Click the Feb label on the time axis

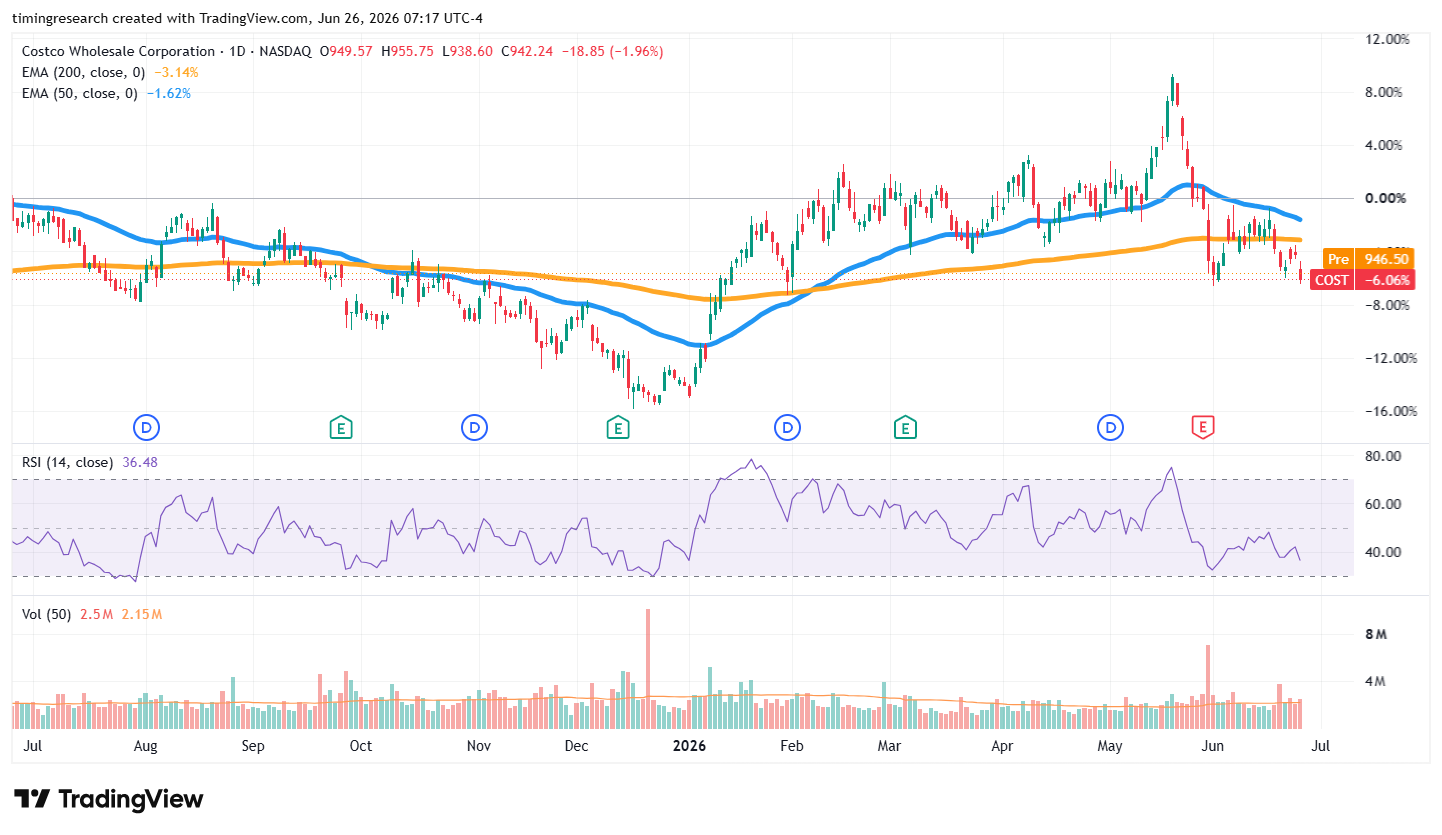click(792, 746)
